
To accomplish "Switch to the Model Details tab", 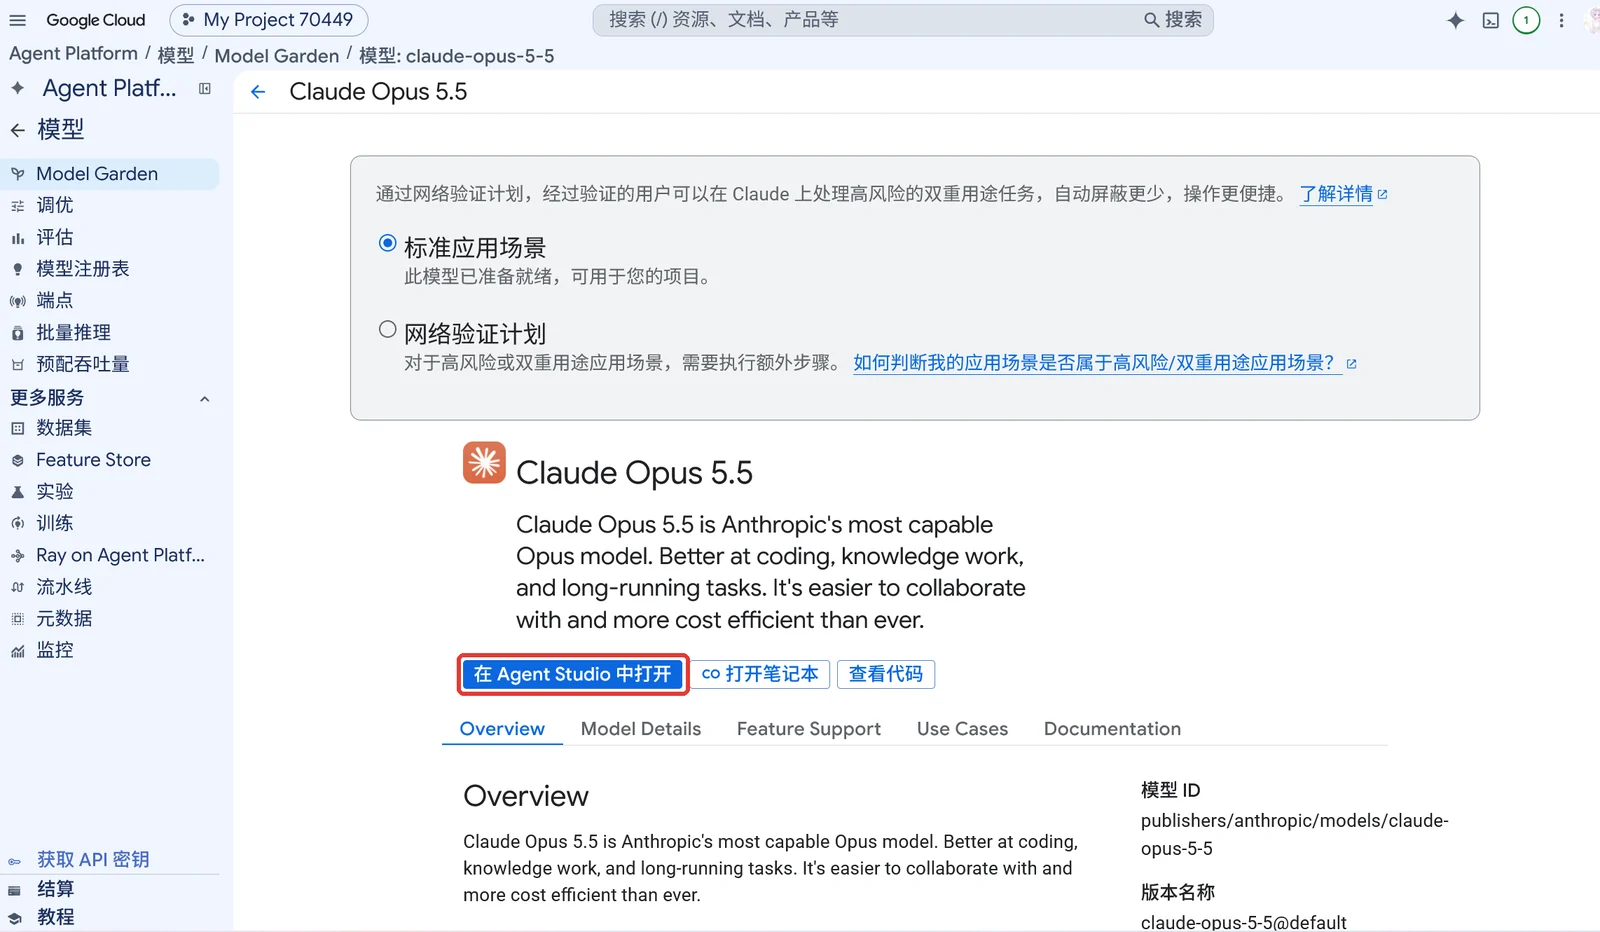I will tap(641, 729).
